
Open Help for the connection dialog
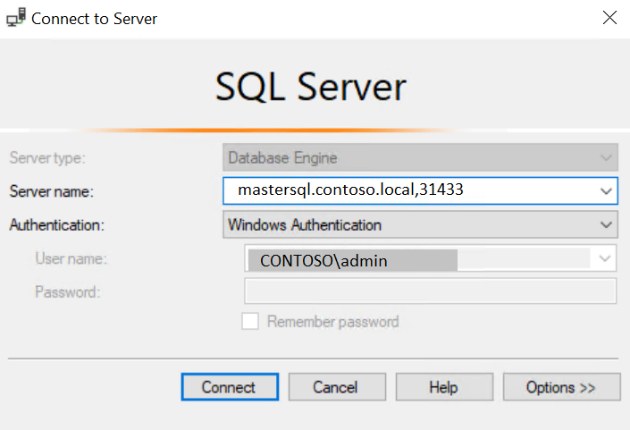[444, 387]
